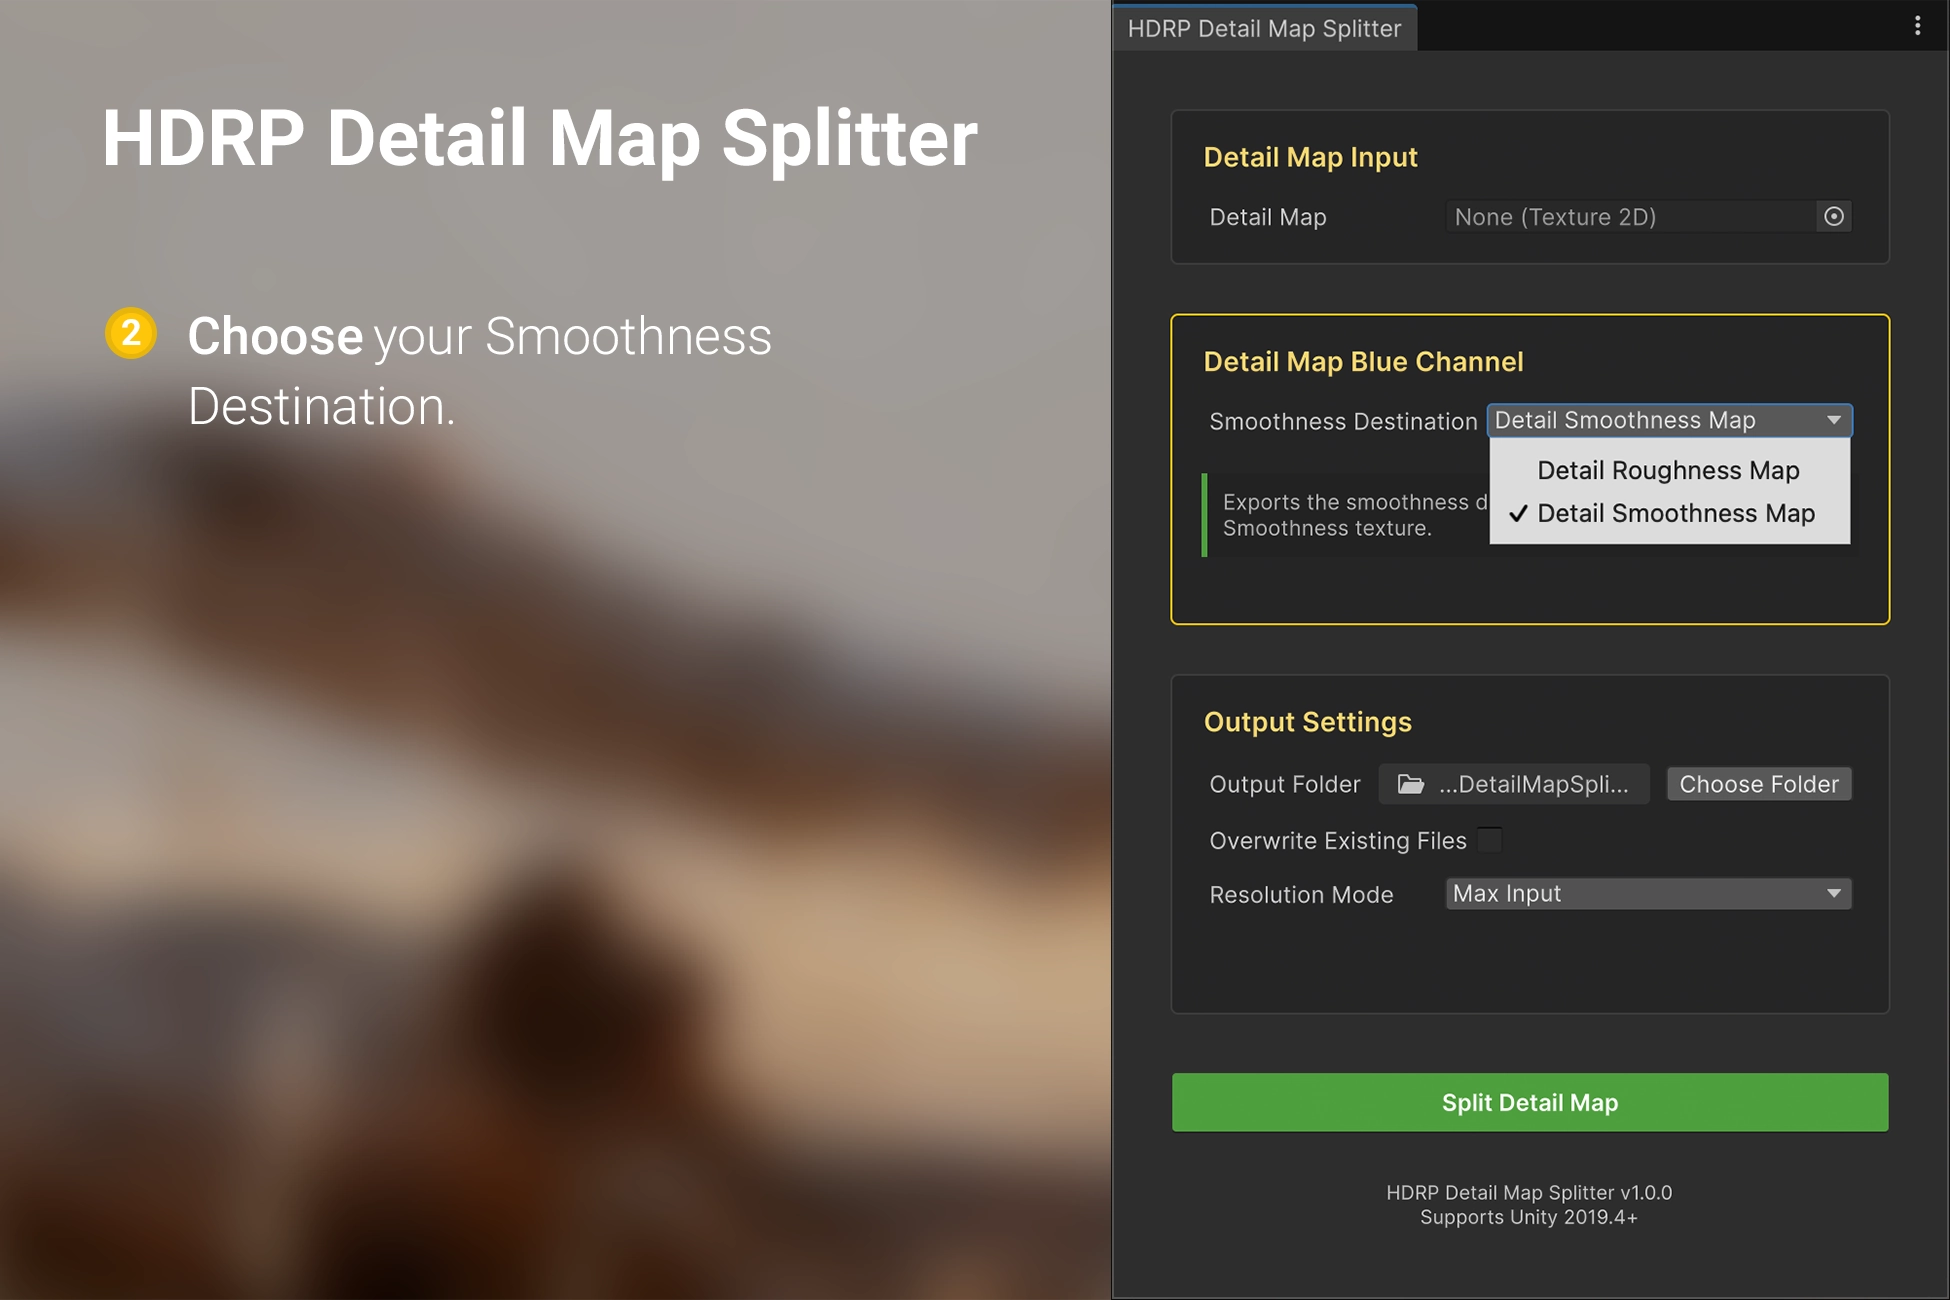Click the open folder icon in Output Folder
Viewport: 1950px width, 1300px height.
tap(1410, 785)
